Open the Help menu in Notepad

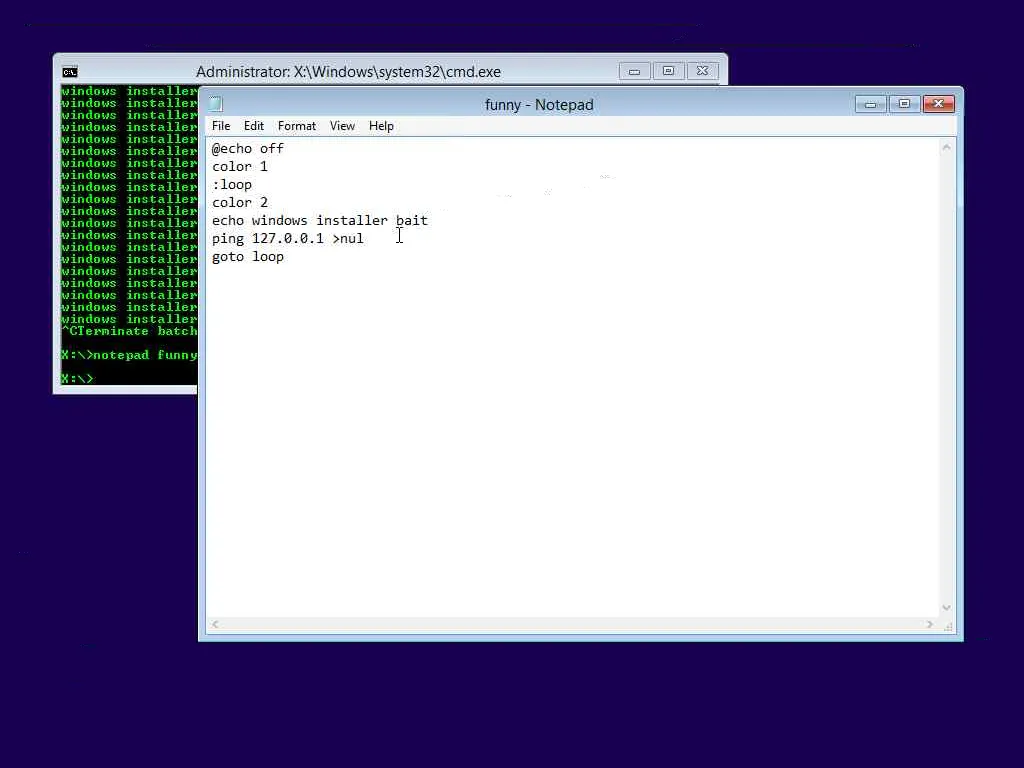coord(381,126)
